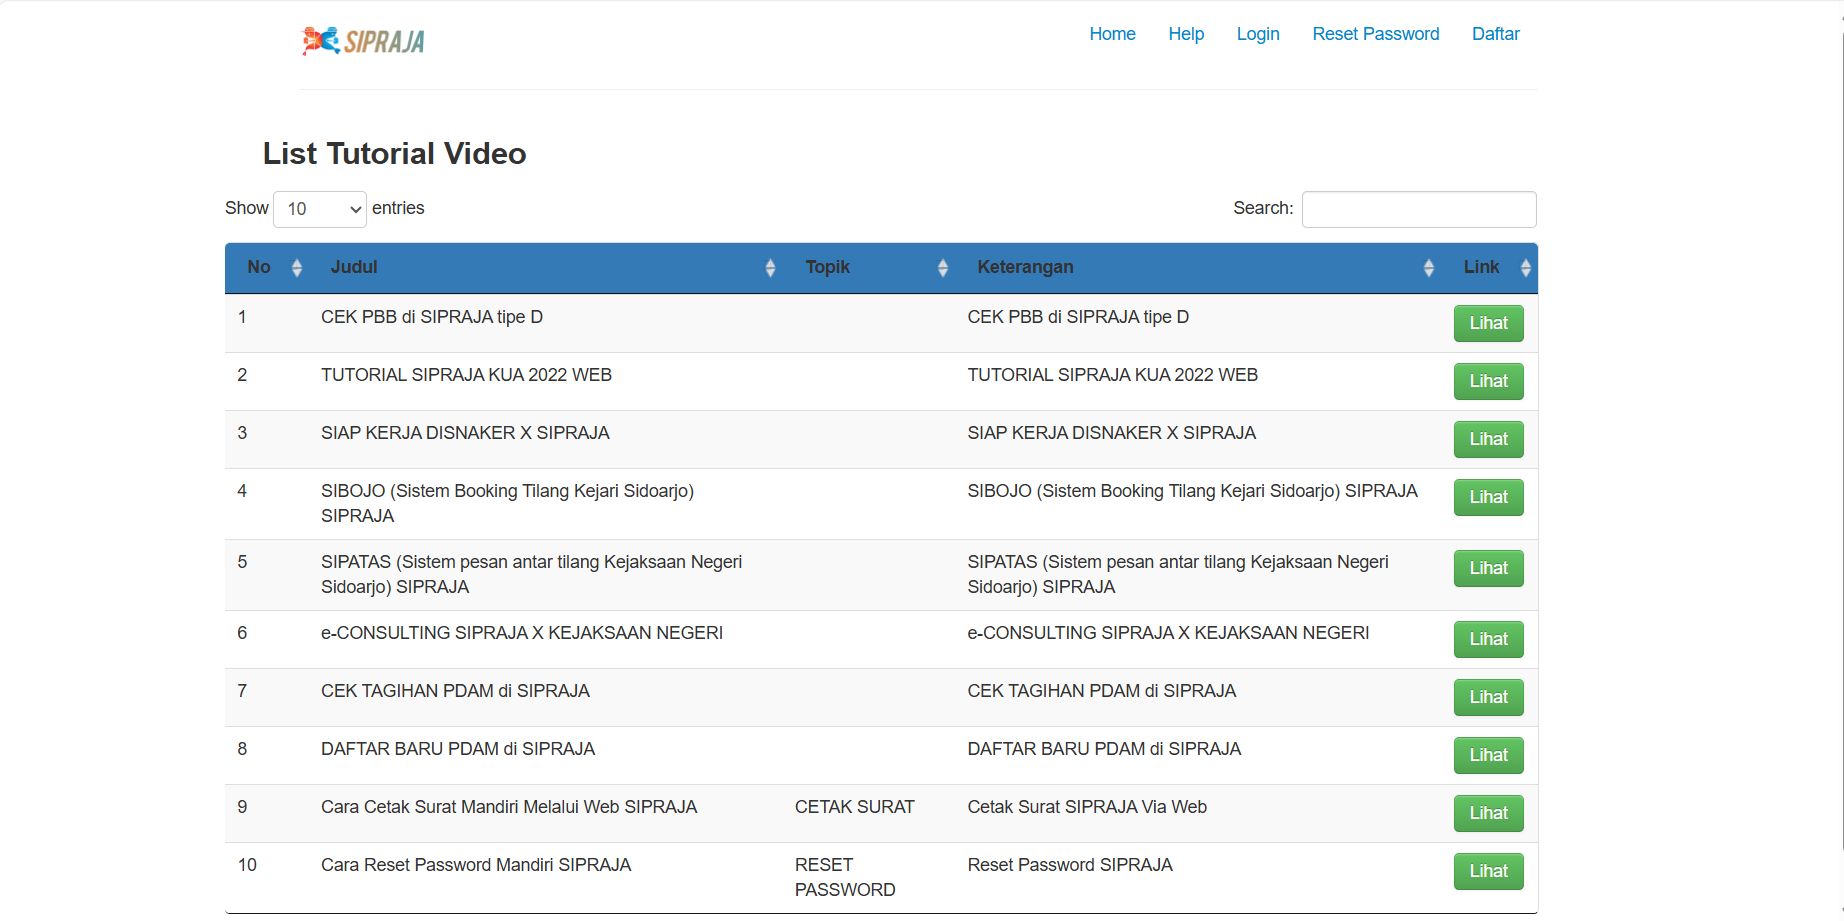The height and width of the screenshot is (921, 1844).
Task: Click the 'Topik' column header text
Action: point(827,267)
